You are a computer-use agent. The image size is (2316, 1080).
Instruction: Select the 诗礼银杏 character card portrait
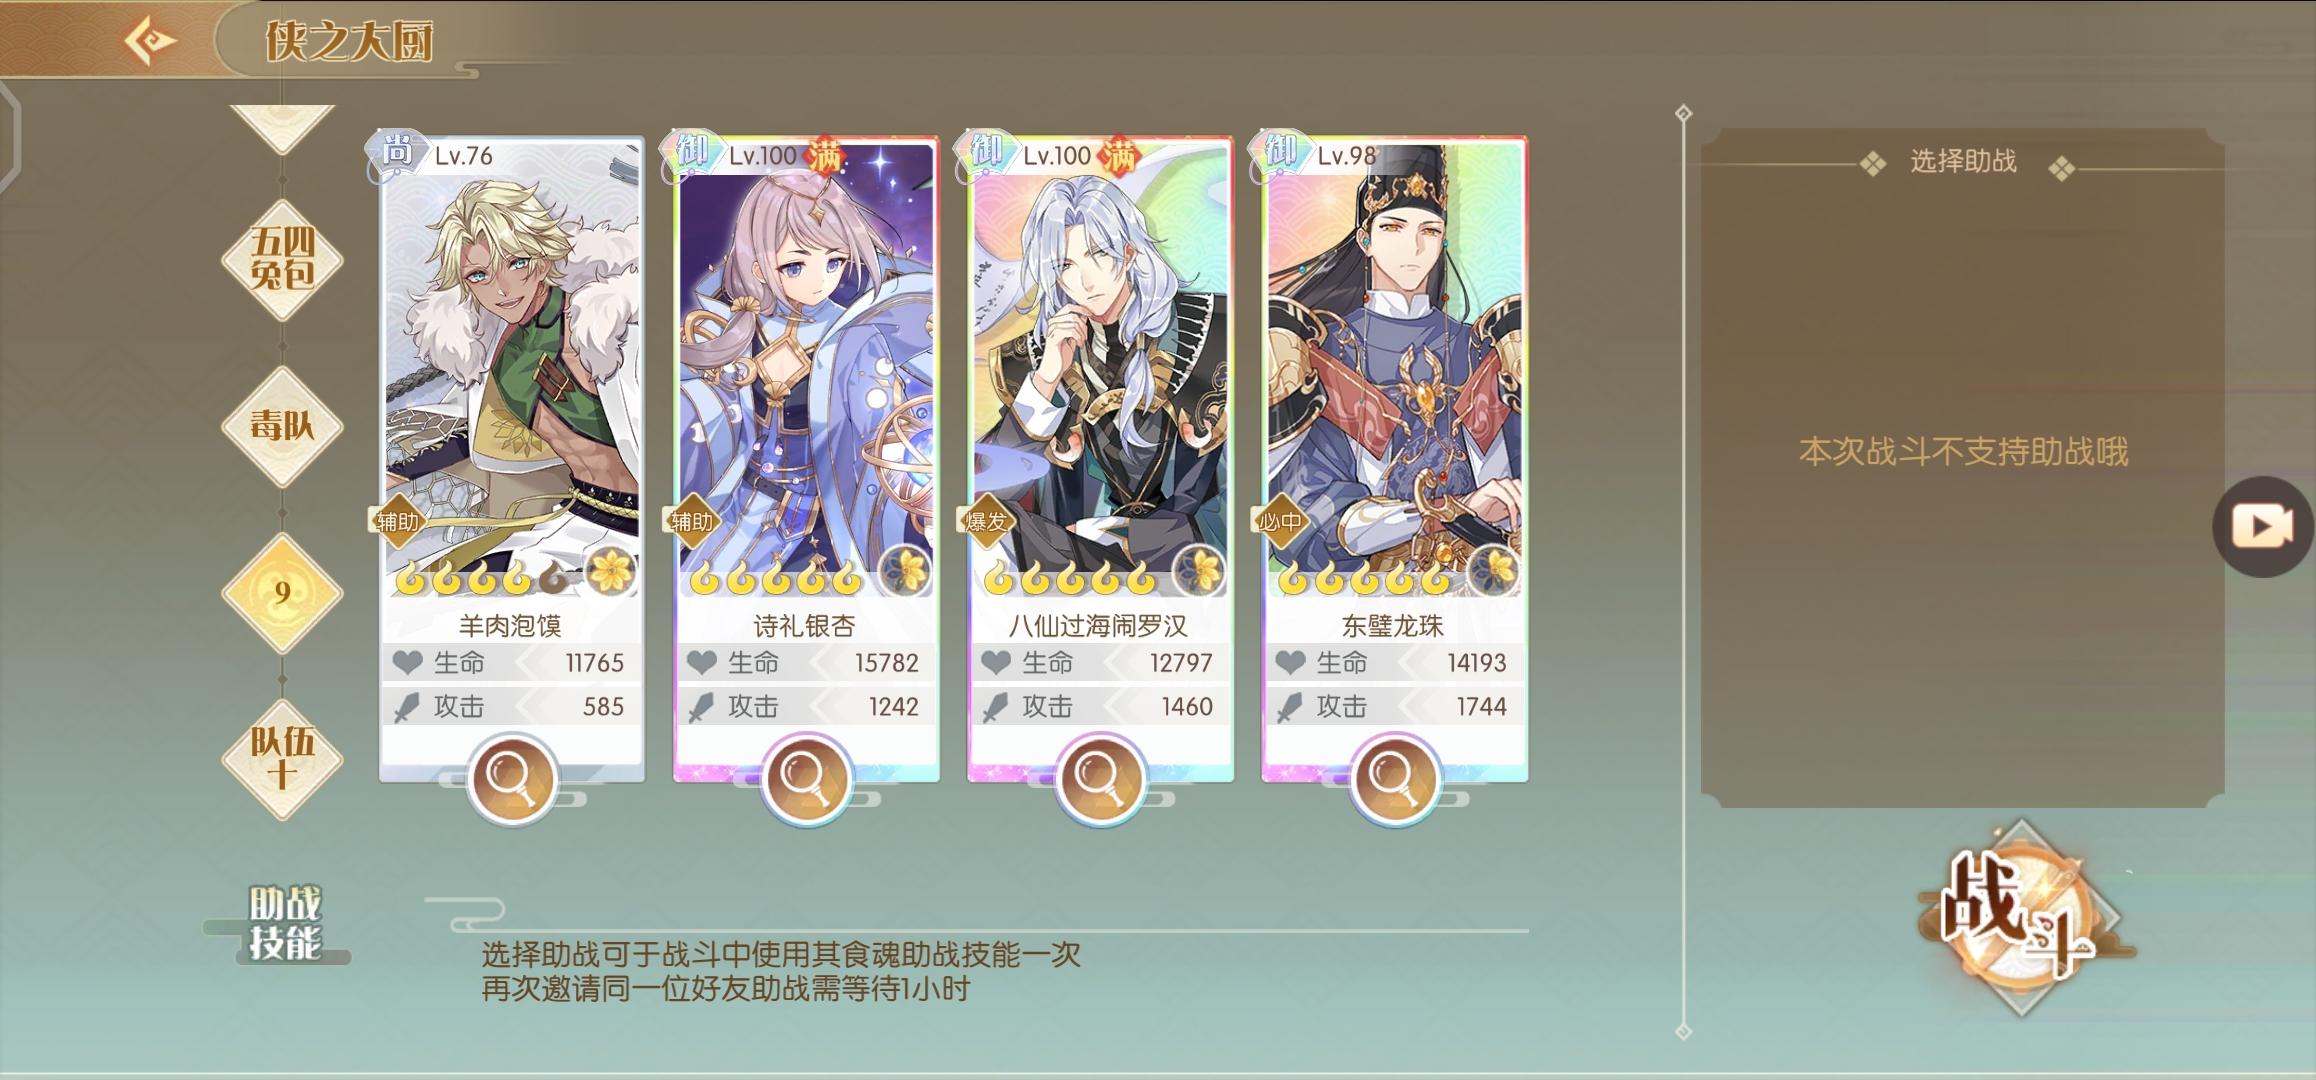coord(805,370)
